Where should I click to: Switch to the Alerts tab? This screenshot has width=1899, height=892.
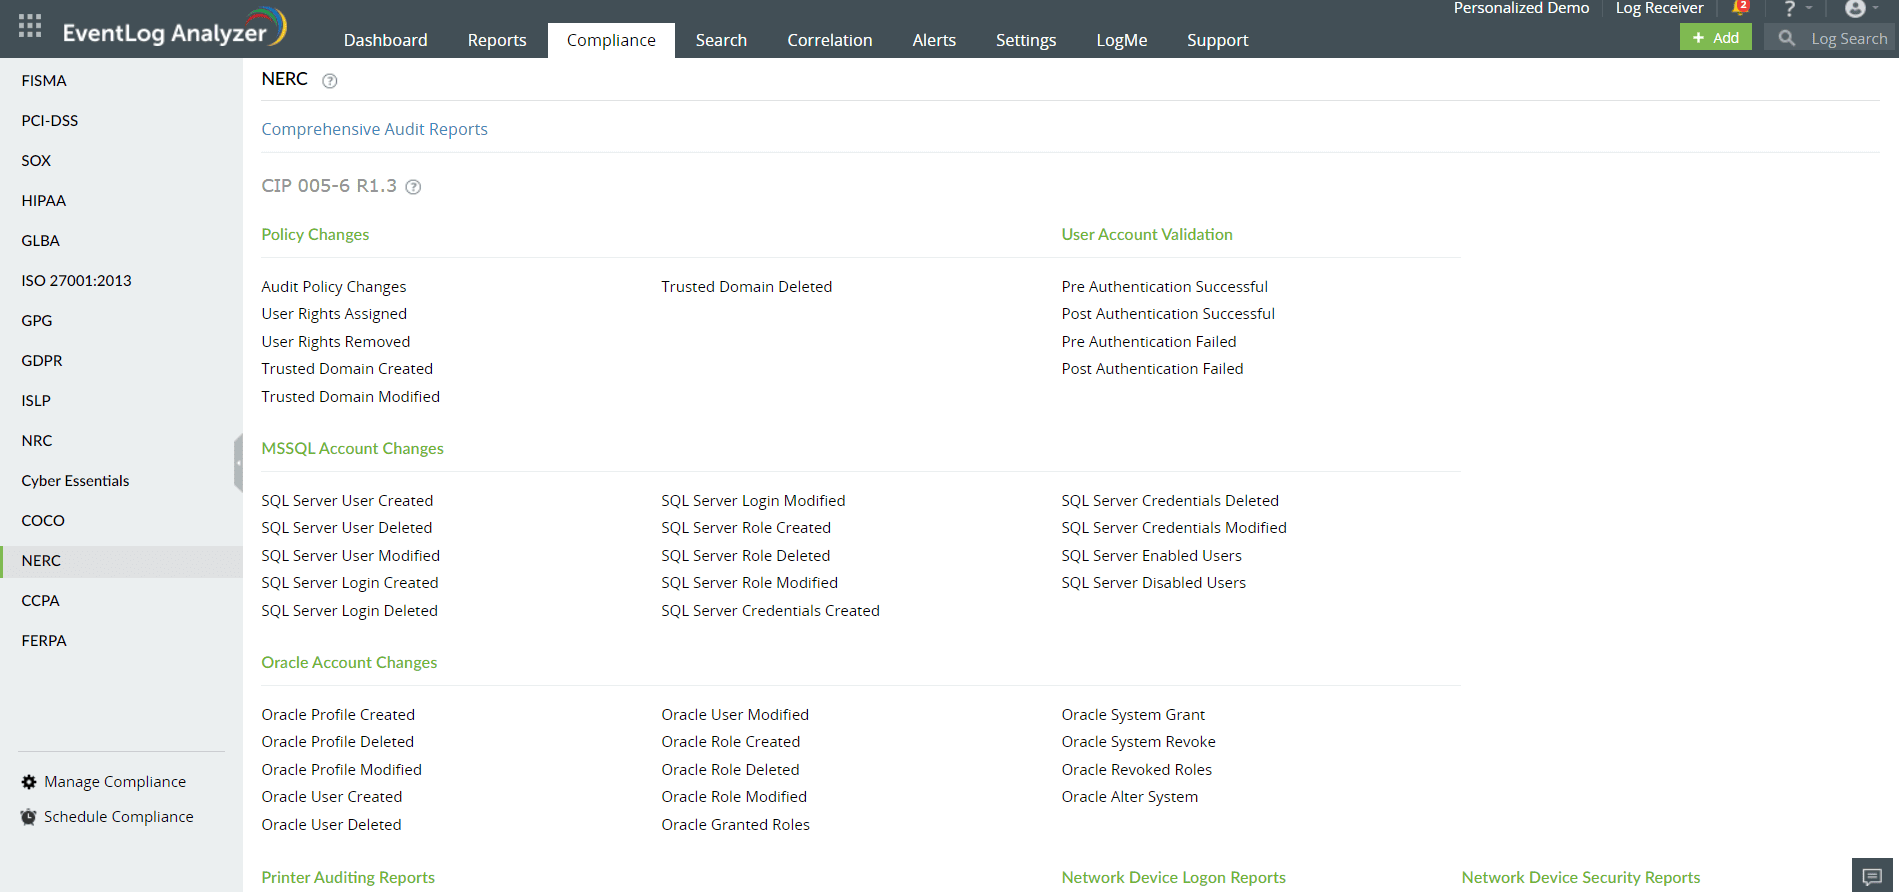(934, 40)
